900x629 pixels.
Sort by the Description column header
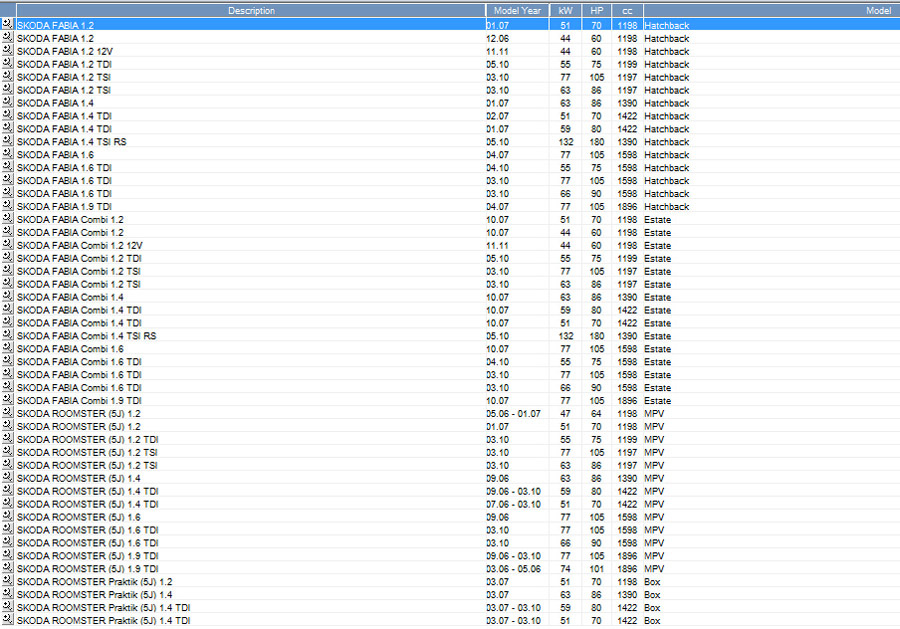point(251,10)
